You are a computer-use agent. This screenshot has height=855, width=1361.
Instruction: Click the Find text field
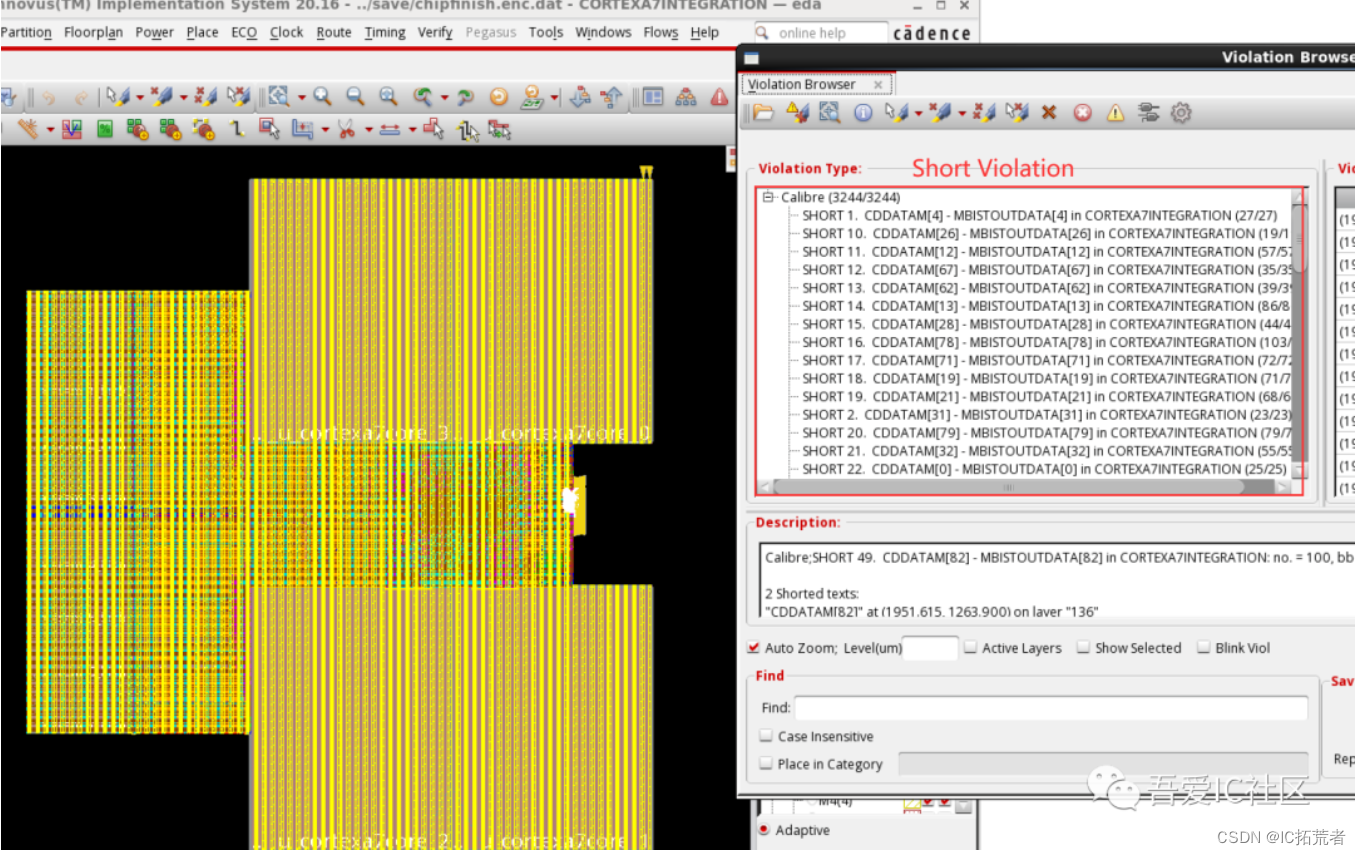click(1050, 708)
